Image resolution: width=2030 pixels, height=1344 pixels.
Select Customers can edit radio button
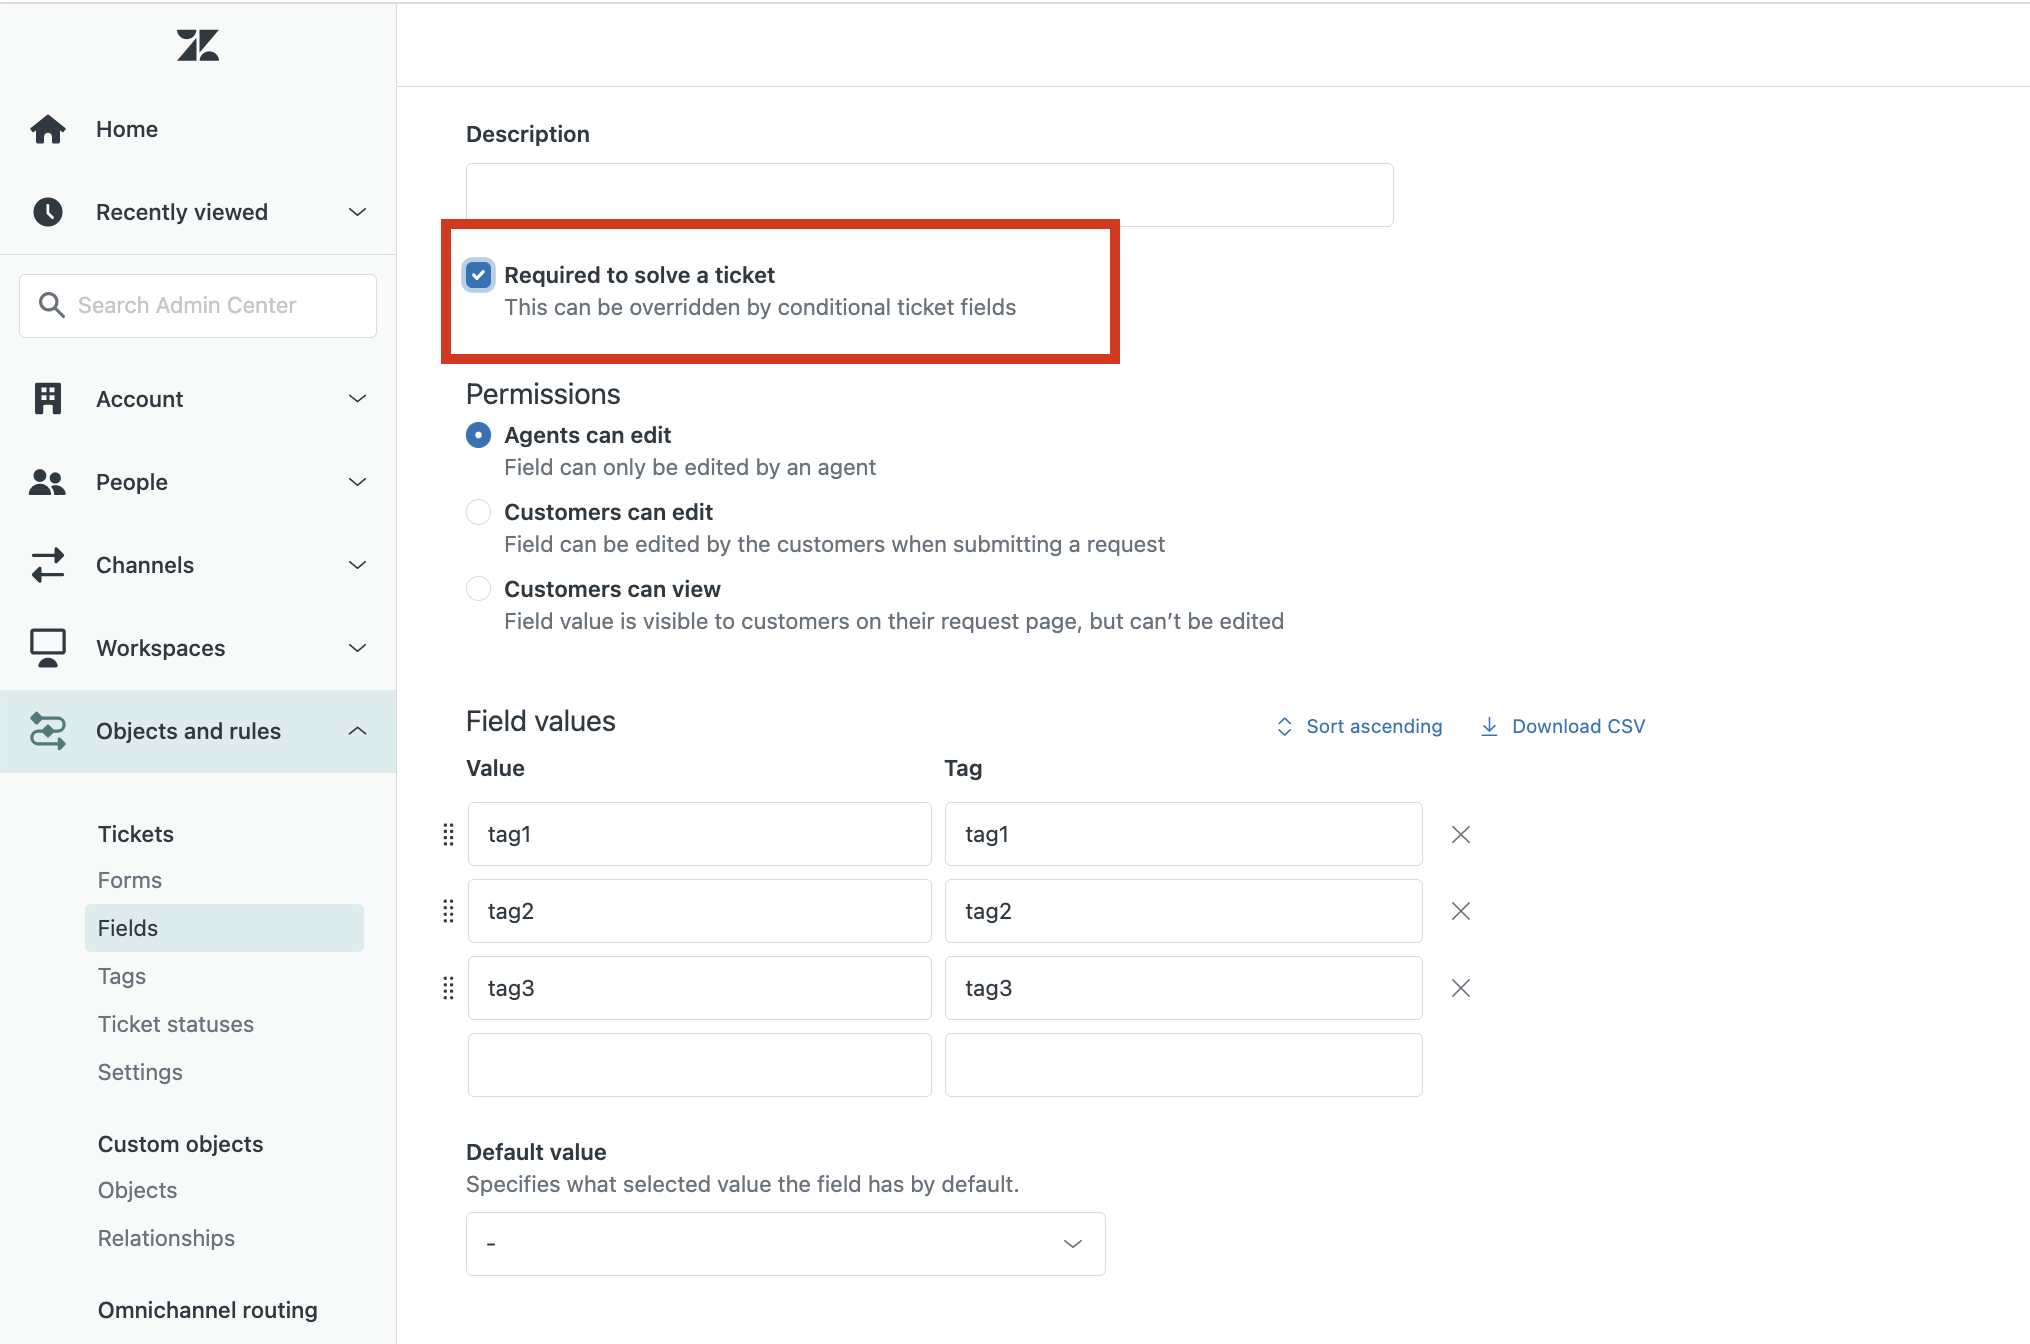click(478, 512)
